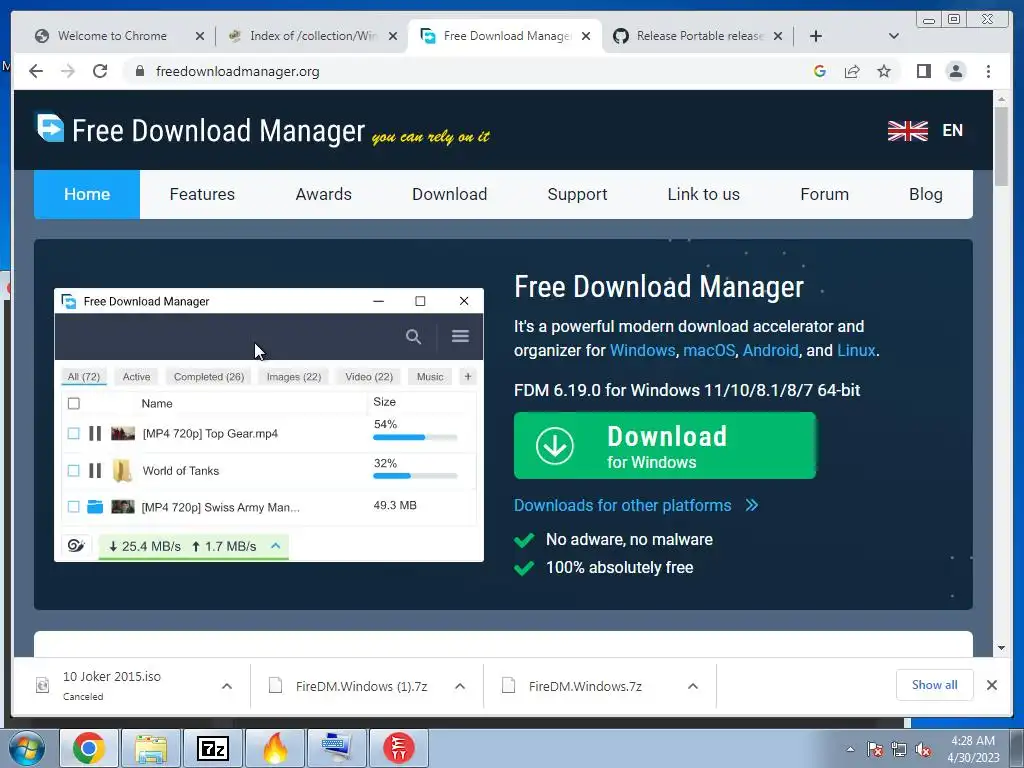Click the 54% progress bar for Top Gear

coord(415,438)
